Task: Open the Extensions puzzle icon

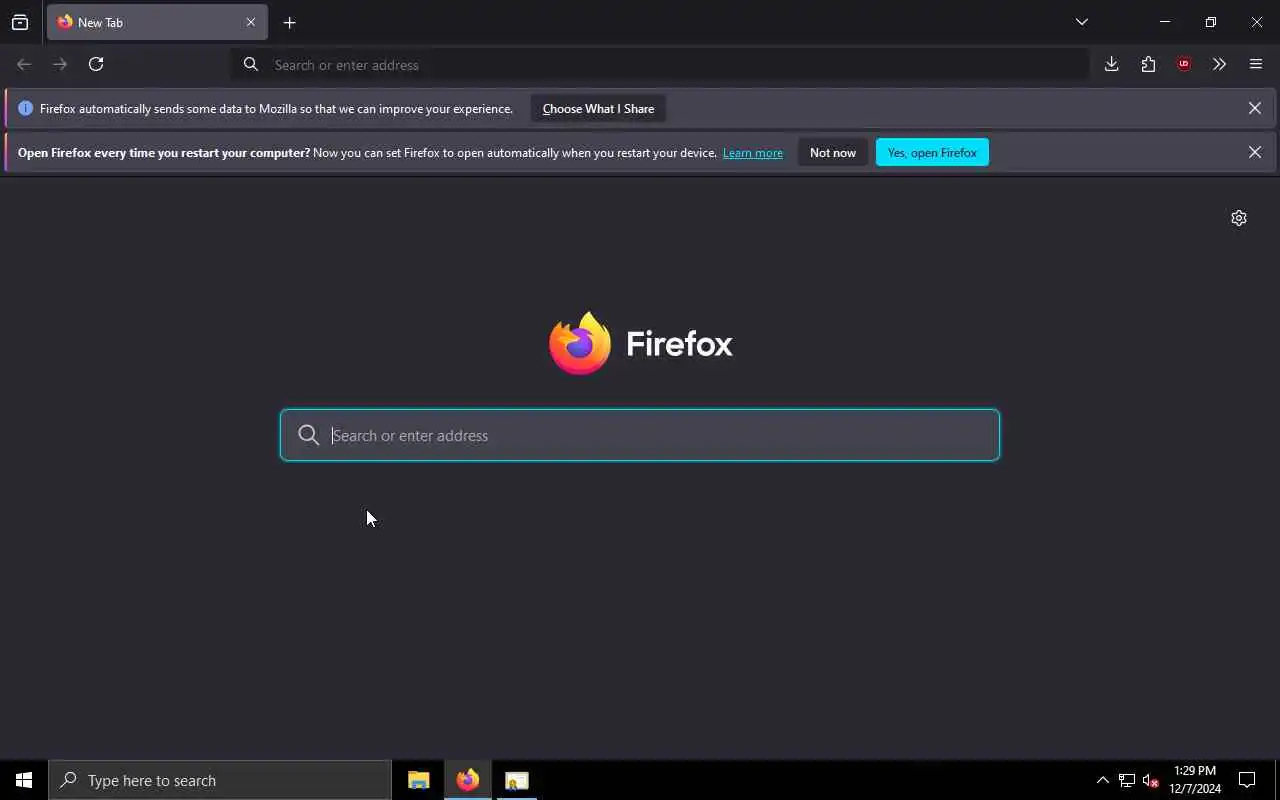Action: click(1148, 64)
